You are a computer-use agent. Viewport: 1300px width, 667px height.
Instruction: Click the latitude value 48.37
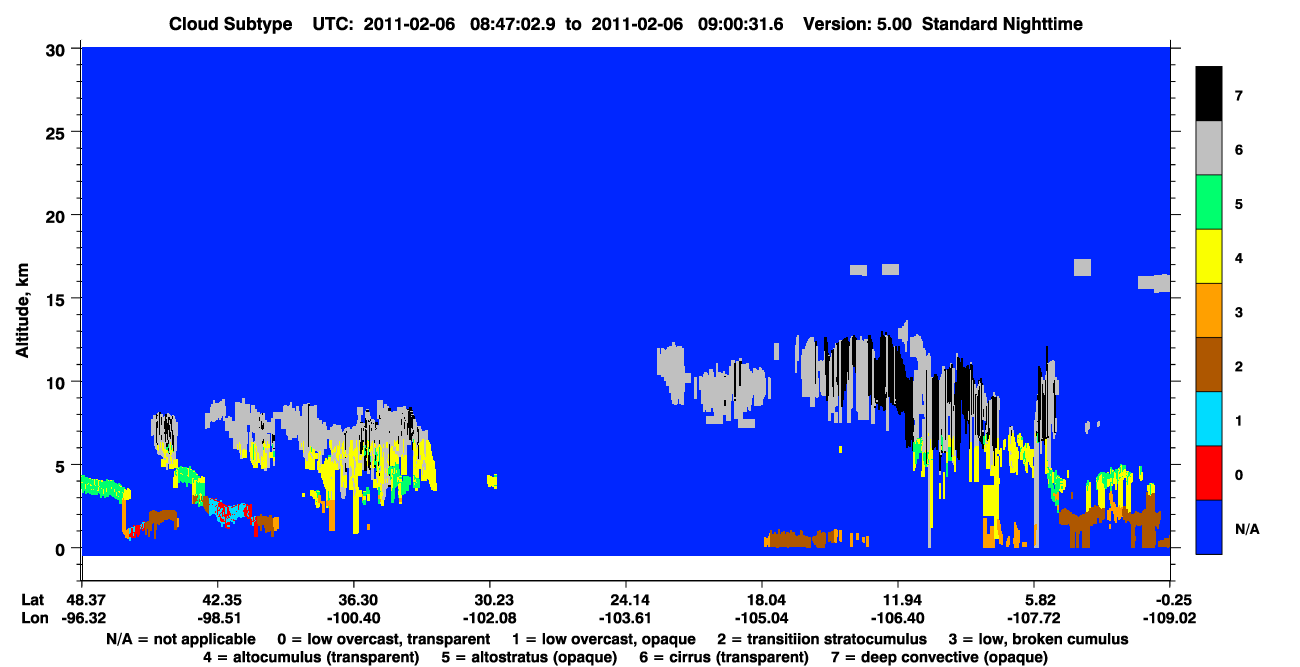tap(81, 600)
